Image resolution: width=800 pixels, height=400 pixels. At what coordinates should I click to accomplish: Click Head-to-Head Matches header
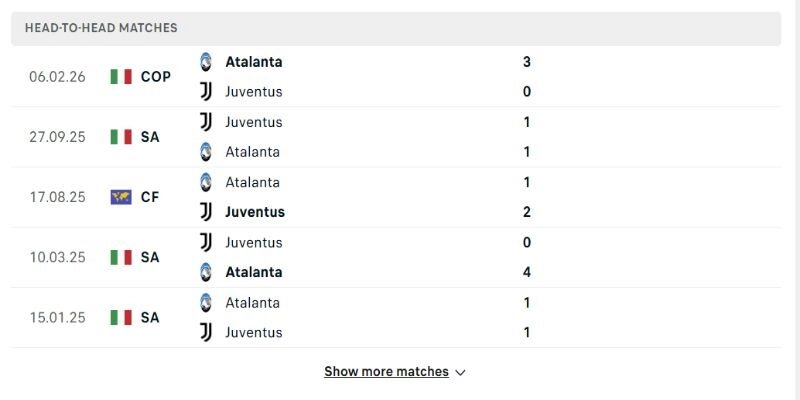102,28
